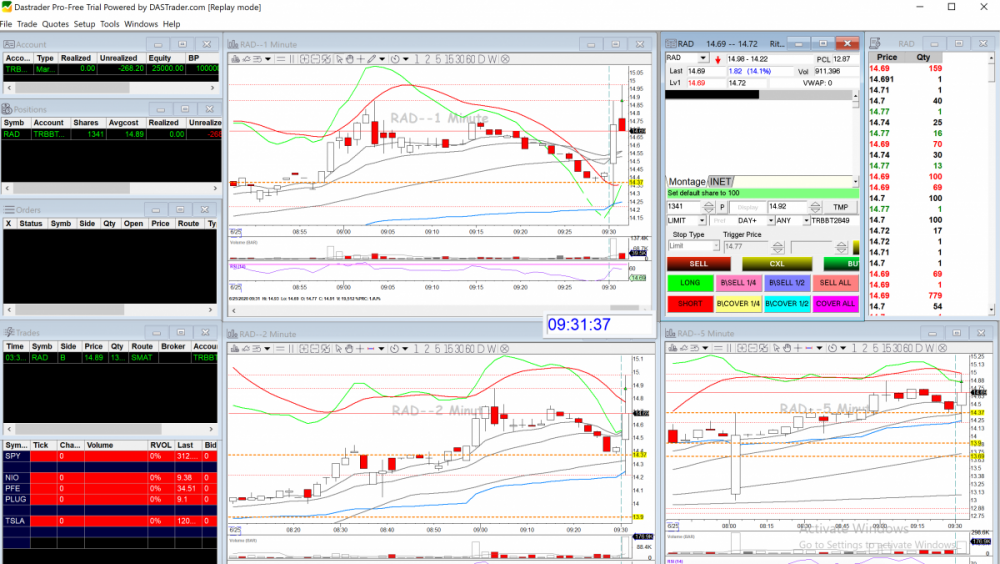Select the hand pan tool in 1-Minute chart
The height and width of the screenshot is (564, 1000).
[x=350, y=59]
